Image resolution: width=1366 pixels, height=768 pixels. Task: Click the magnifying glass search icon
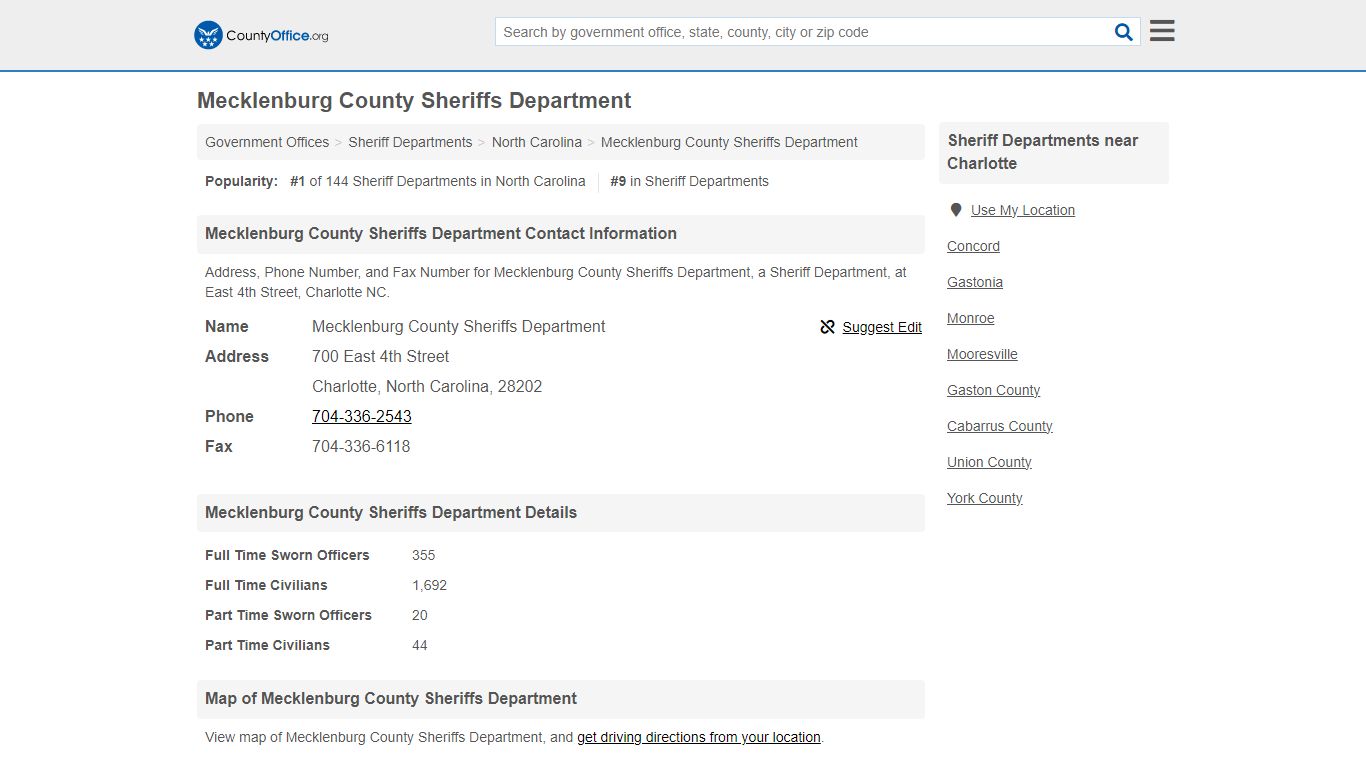1124,32
